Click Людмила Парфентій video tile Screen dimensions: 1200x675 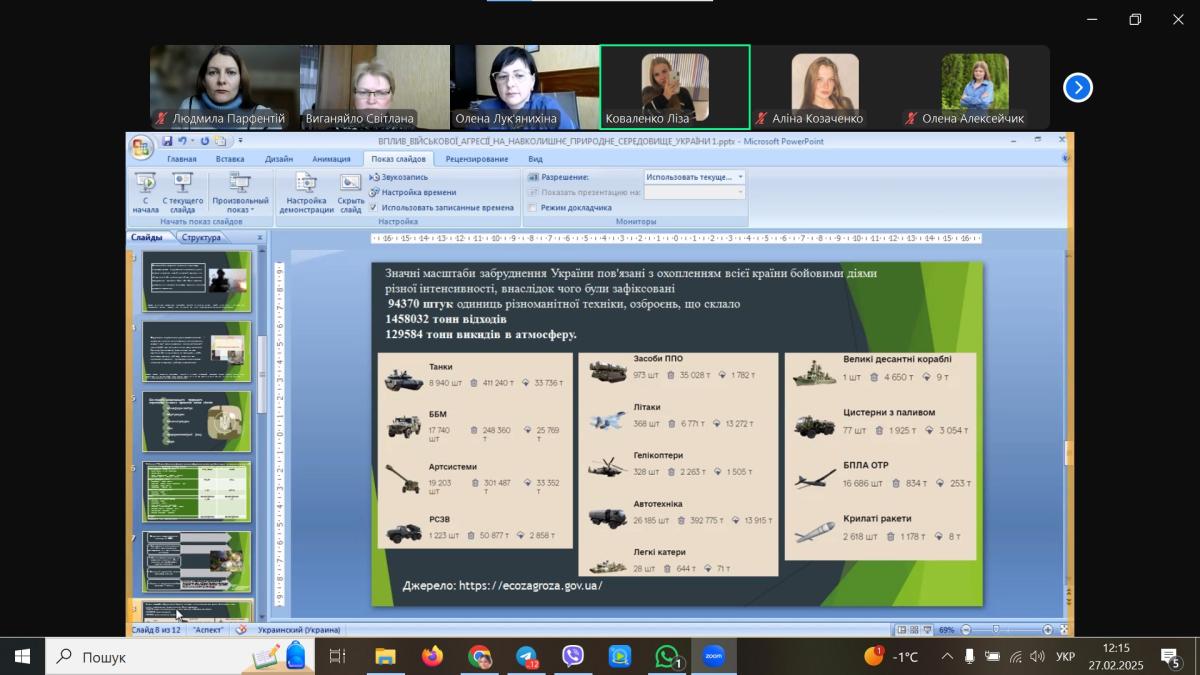[x=225, y=87]
